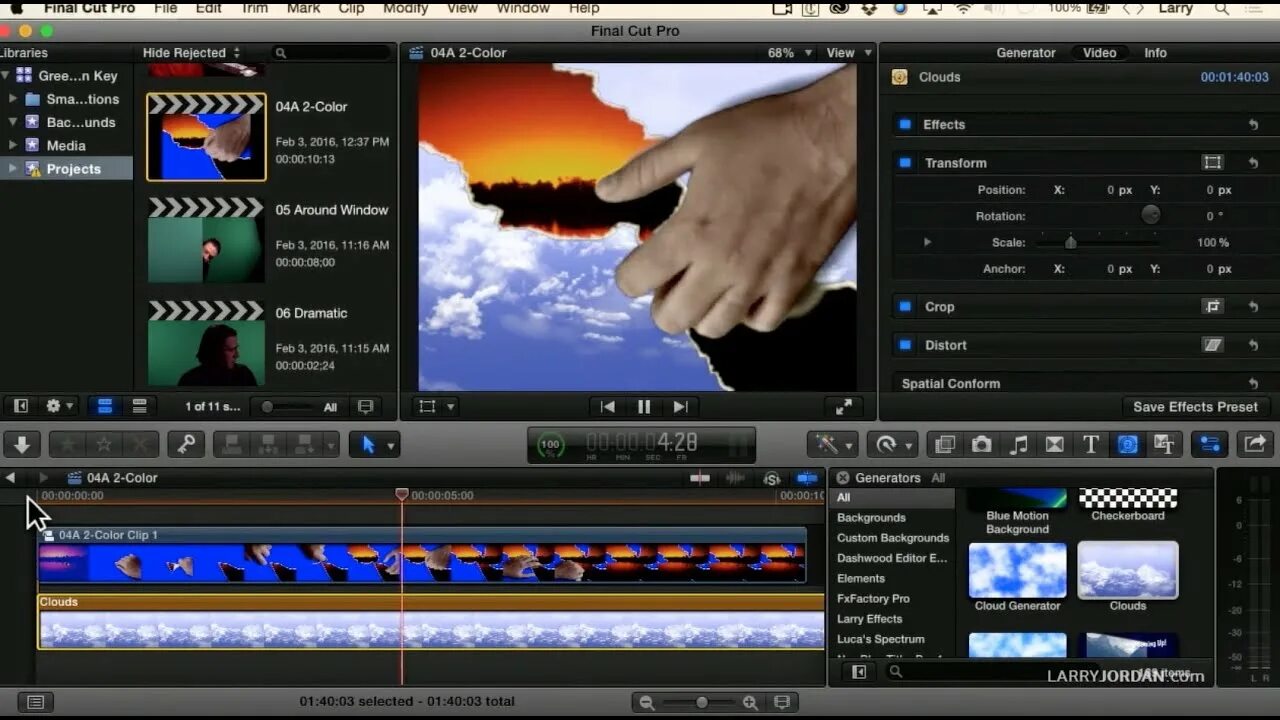Viewport: 1280px width, 720px height.
Task: Collapse the Gree...n Key library
Action: pos(5,76)
